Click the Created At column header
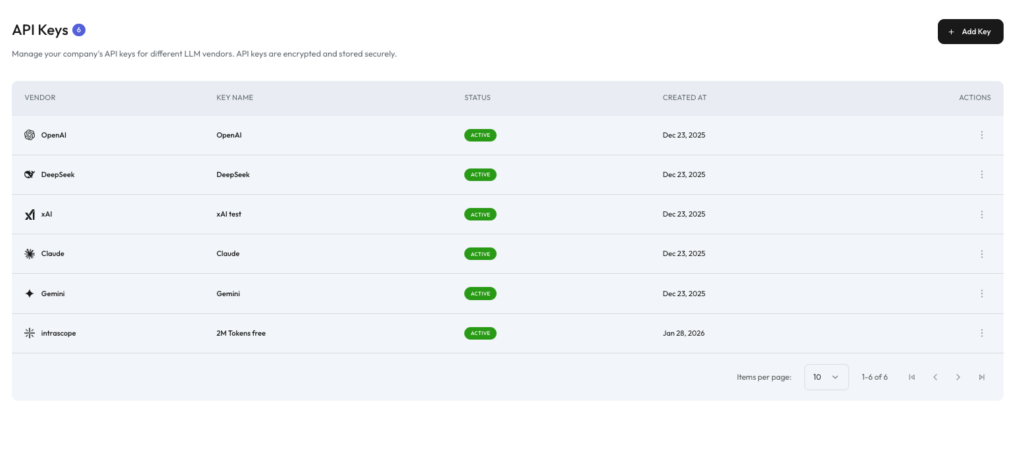1024x464 pixels. click(x=684, y=98)
